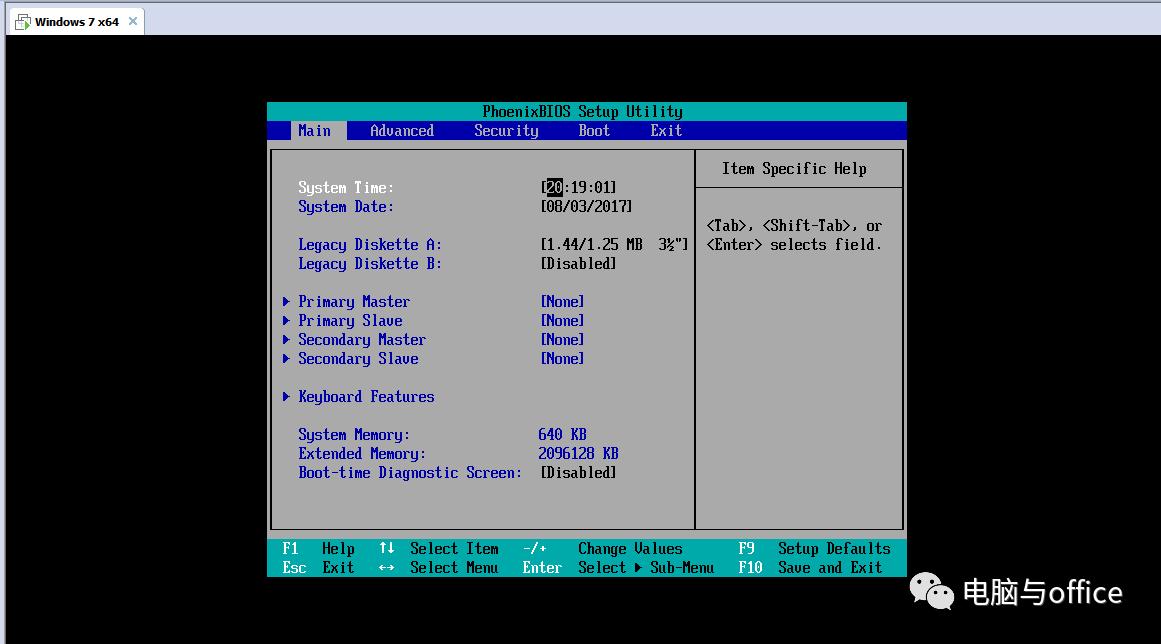Click the VM icon in Windows 7 tab
1161x644 pixels.
click(22, 22)
